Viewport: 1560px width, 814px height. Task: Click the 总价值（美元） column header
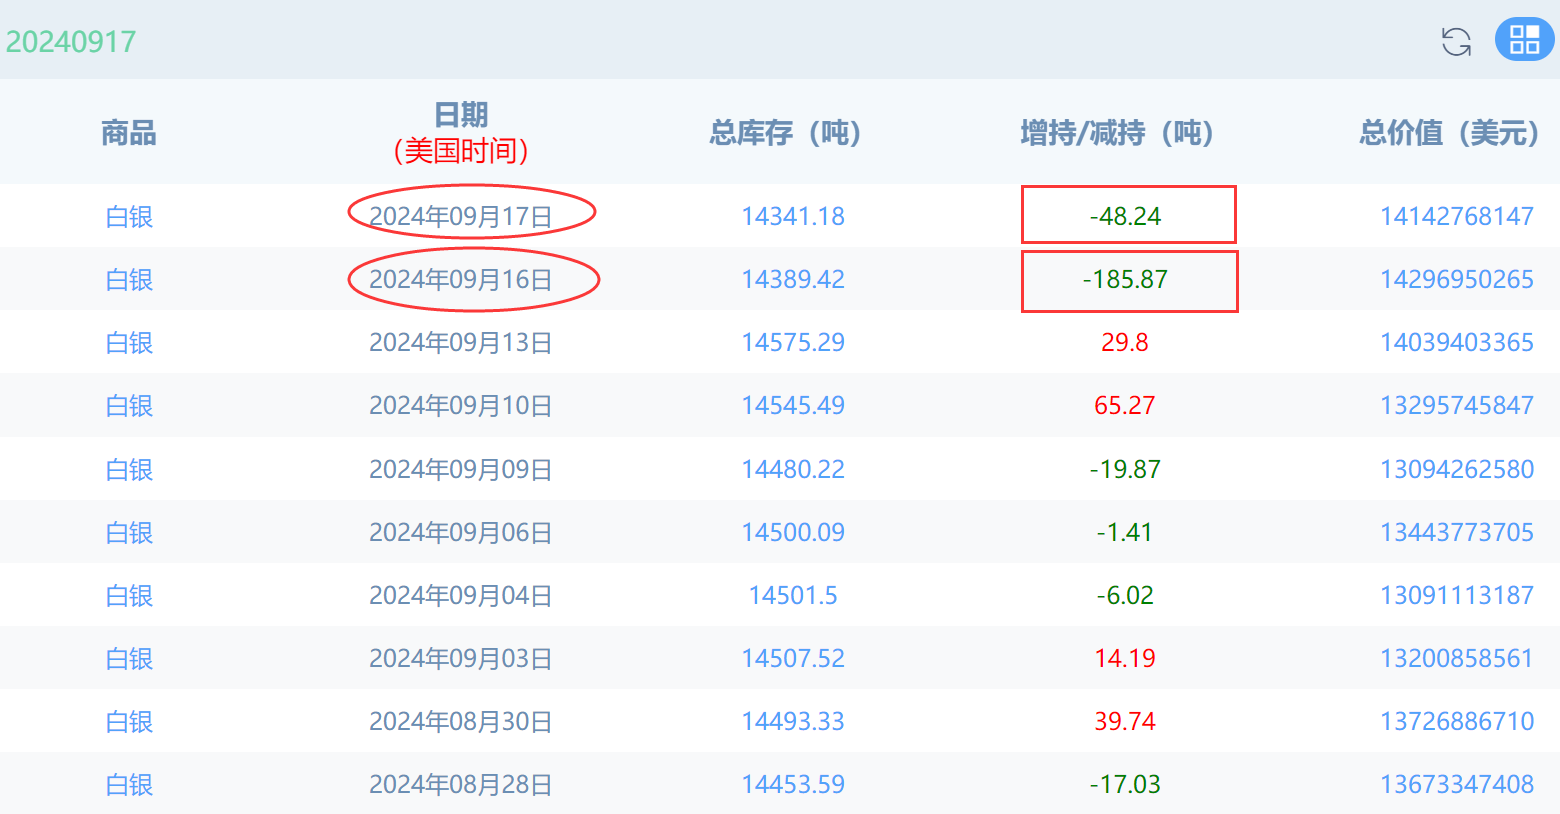point(1449,133)
